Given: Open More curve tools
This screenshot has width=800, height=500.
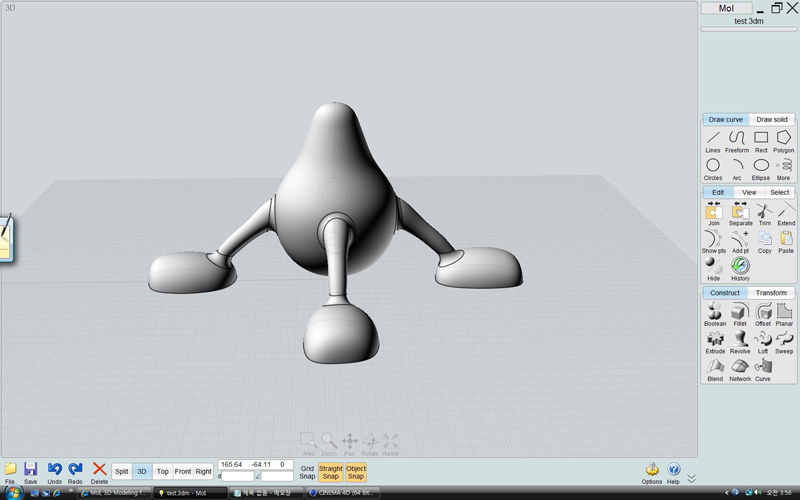Looking at the screenshot, I should tap(784, 169).
